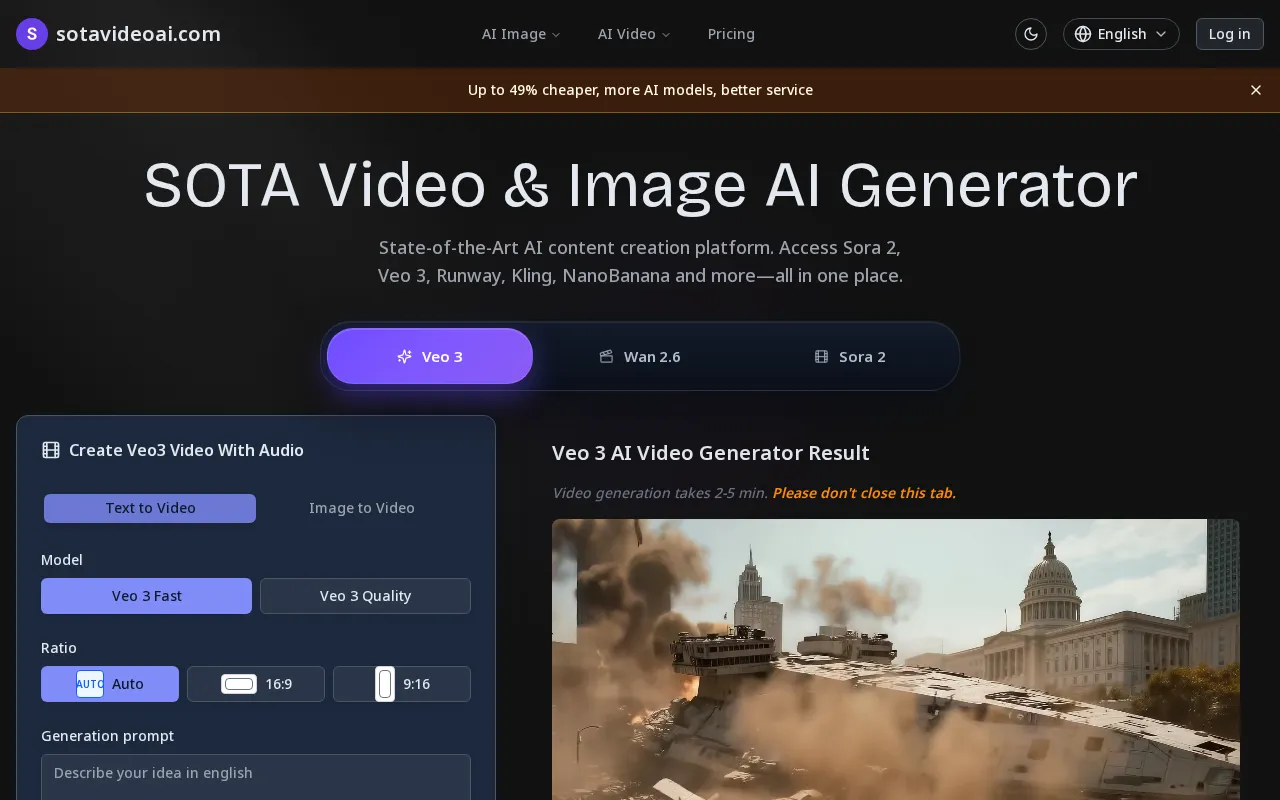Select the 9:16 aspect ratio option

(402, 684)
